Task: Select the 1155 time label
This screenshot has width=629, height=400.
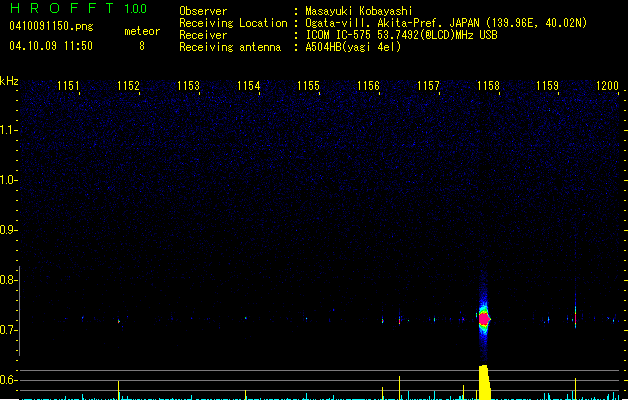Action: (308, 86)
